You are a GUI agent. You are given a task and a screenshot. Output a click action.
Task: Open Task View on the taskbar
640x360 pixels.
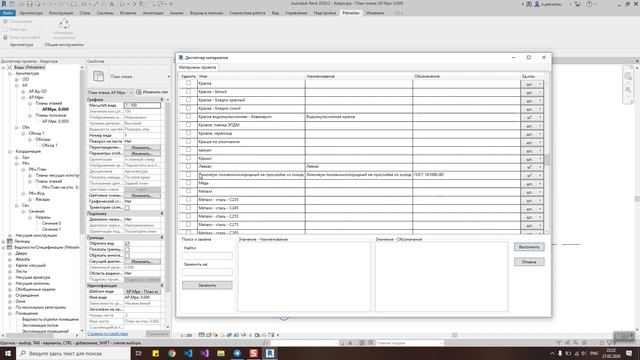(x=138, y=353)
